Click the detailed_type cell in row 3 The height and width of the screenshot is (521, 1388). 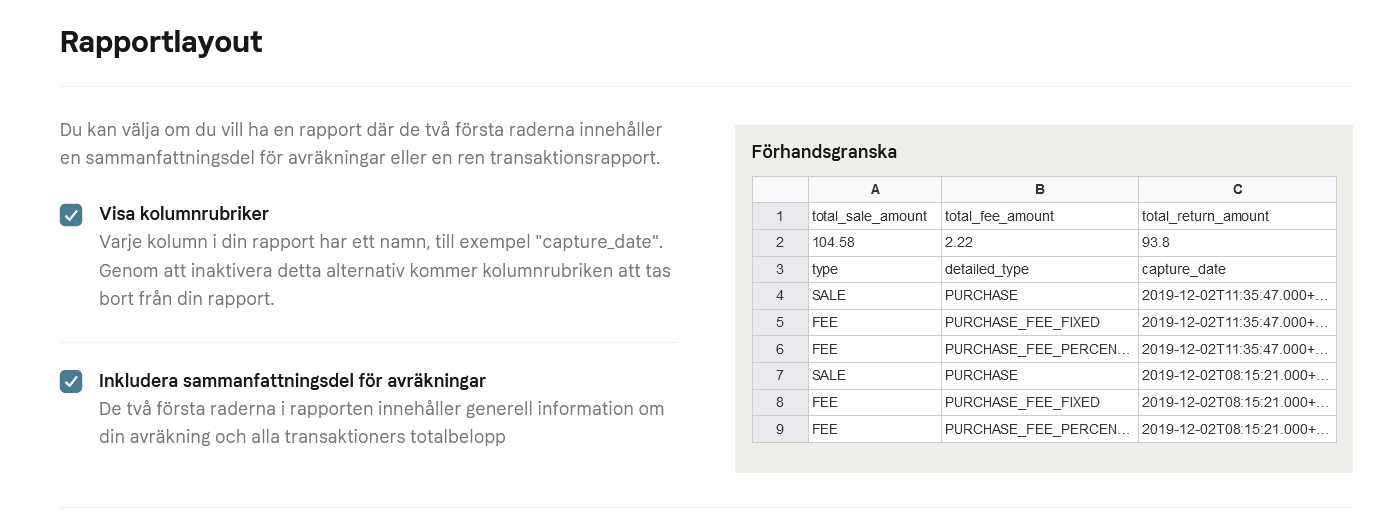click(x=1040, y=269)
